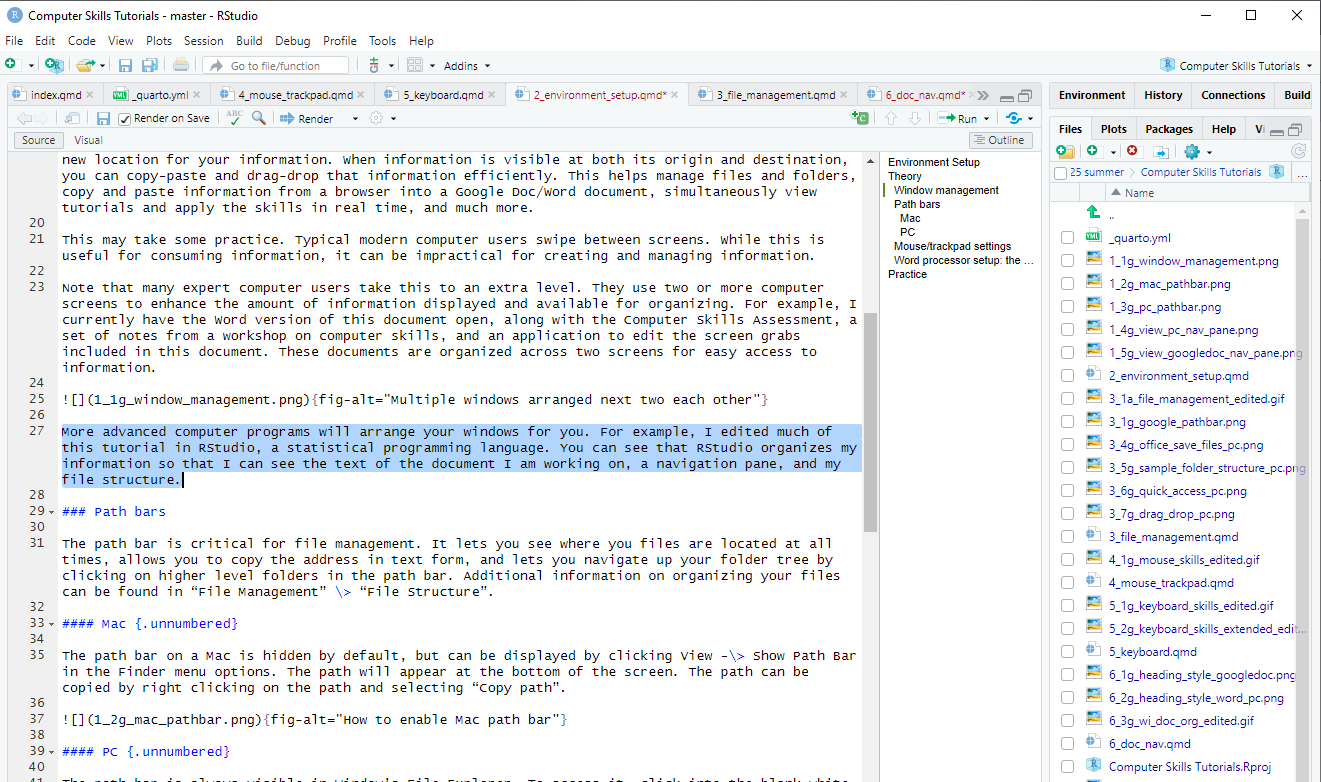This screenshot has width=1321, height=782.
Task: Select checkbox for 1_1g_window_management.png
Action: click(x=1067, y=261)
